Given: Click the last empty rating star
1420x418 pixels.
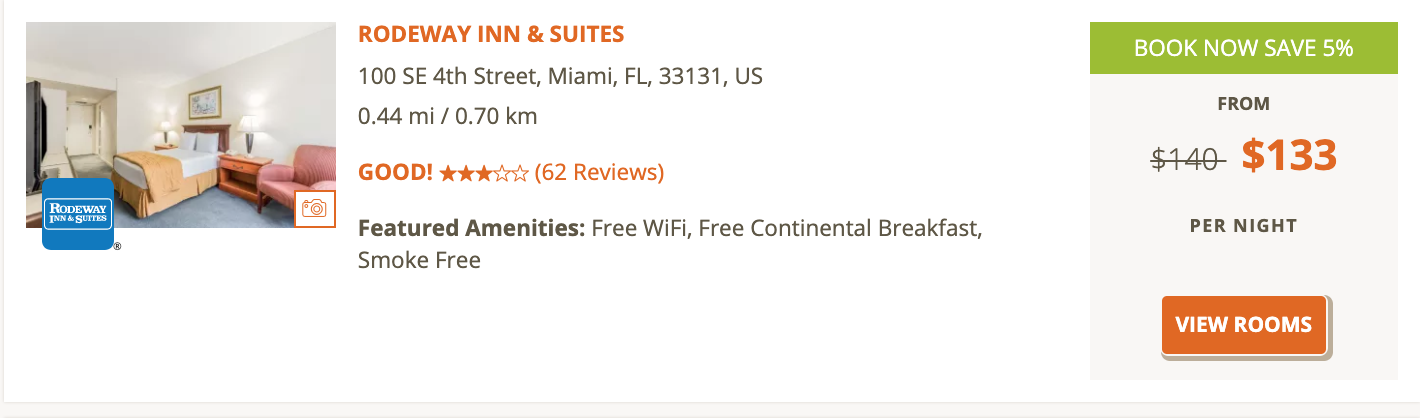Looking at the screenshot, I should [520, 174].
